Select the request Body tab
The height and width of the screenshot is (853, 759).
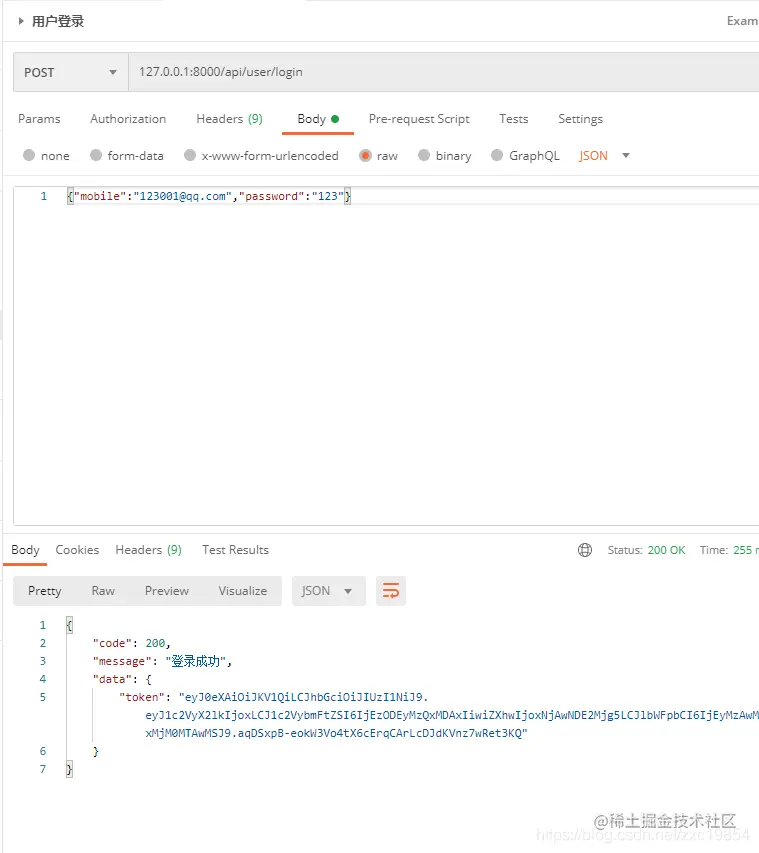(x=318, y=119)
